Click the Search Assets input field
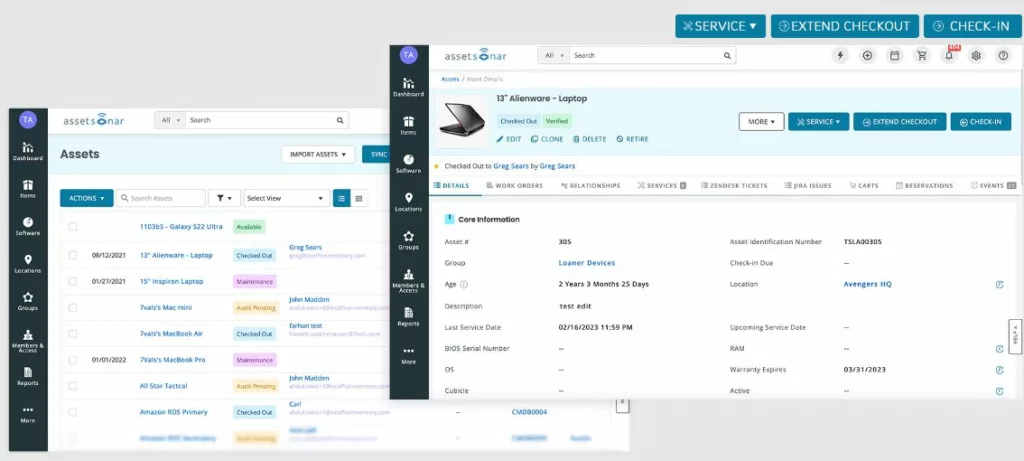The width and height of the screenshot is (1024, 461). point(161,199)
